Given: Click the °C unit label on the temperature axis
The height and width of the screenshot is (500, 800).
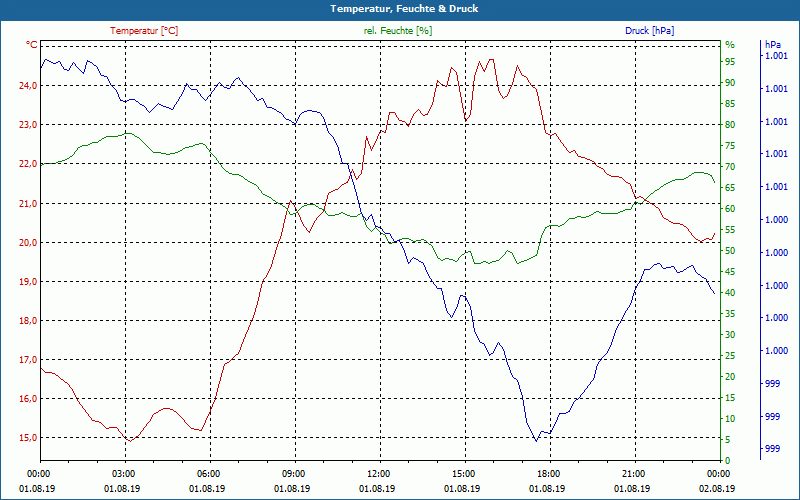Looking at the screenshot, I should pyautogui.click(x=32, y=45).
